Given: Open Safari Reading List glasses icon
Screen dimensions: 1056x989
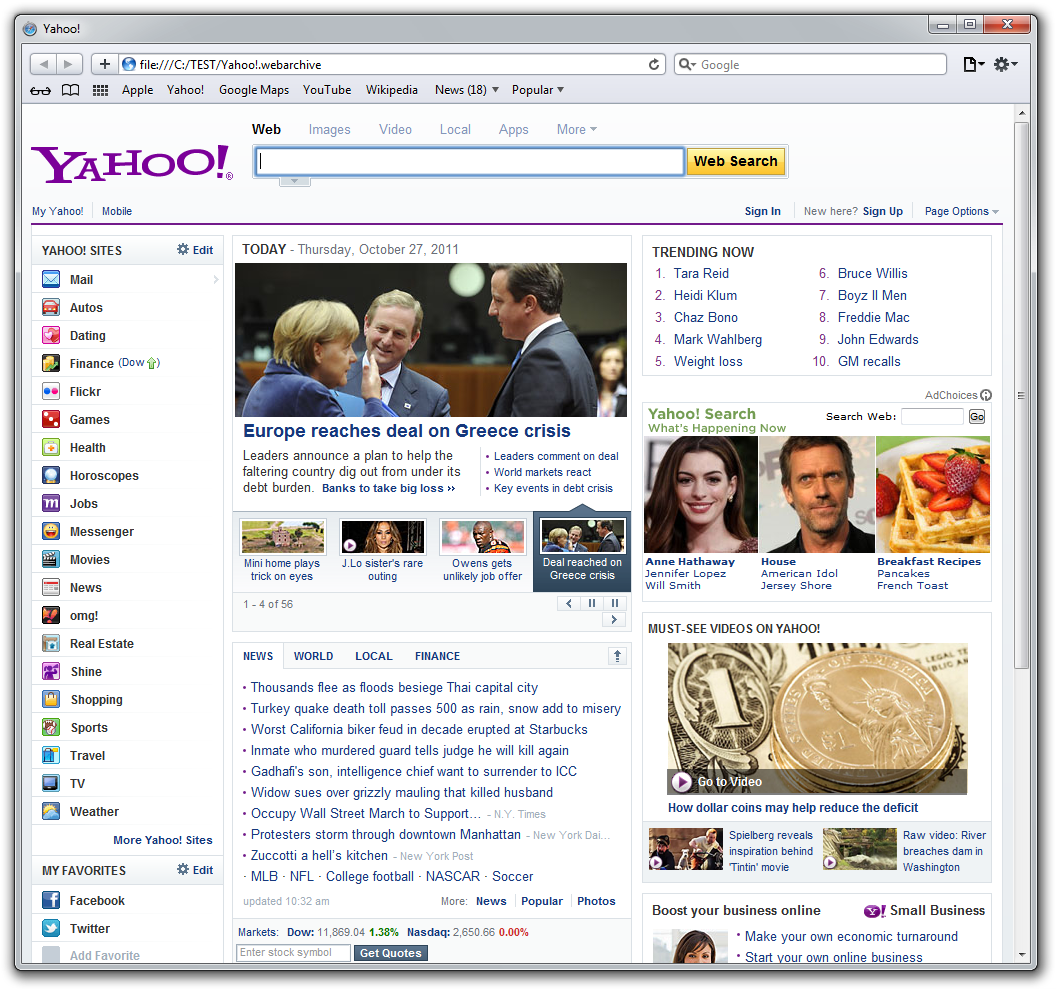Looking at the screenshot, I should [40, 90].
